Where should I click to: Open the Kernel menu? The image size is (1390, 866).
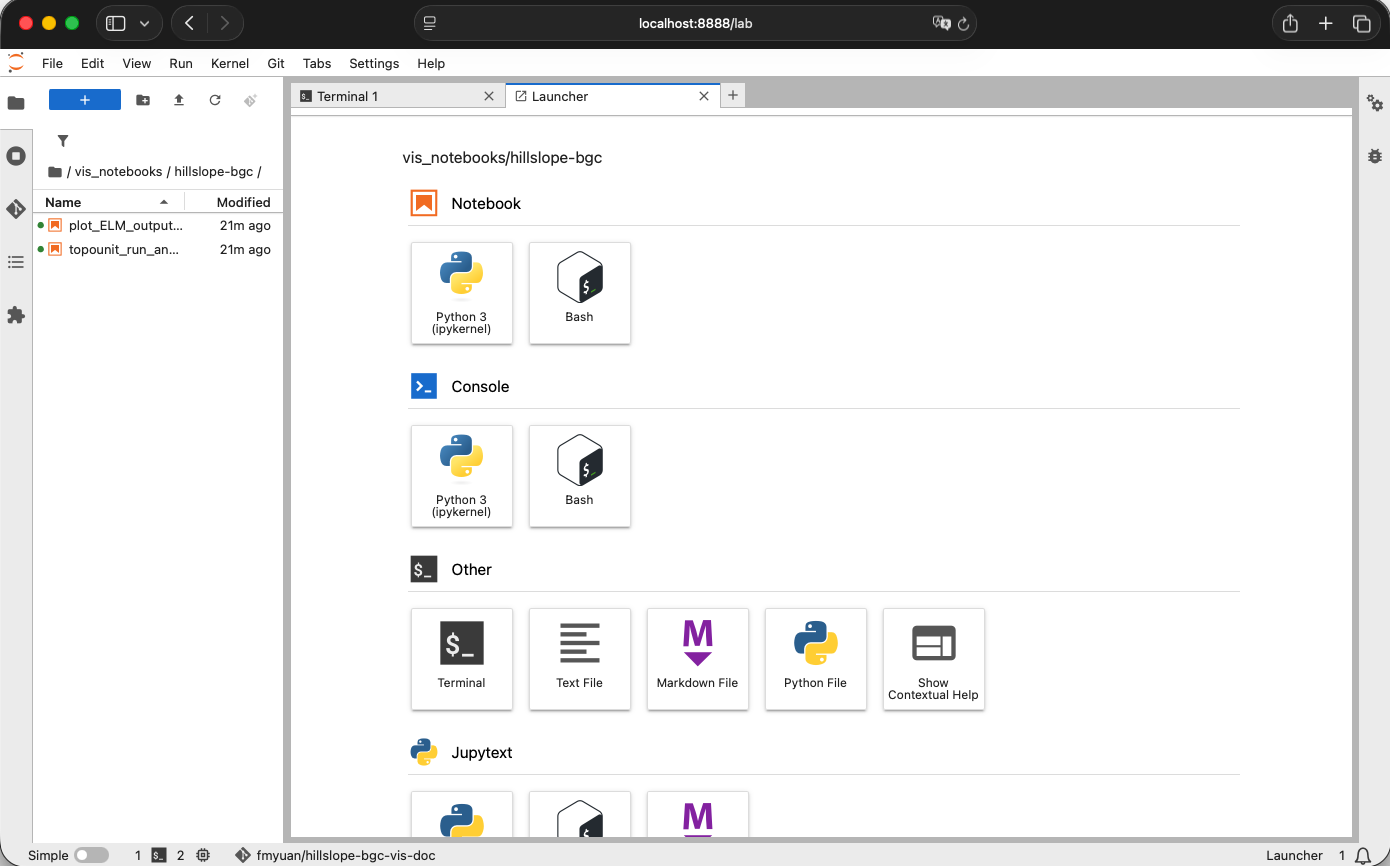tap(229, 63)
